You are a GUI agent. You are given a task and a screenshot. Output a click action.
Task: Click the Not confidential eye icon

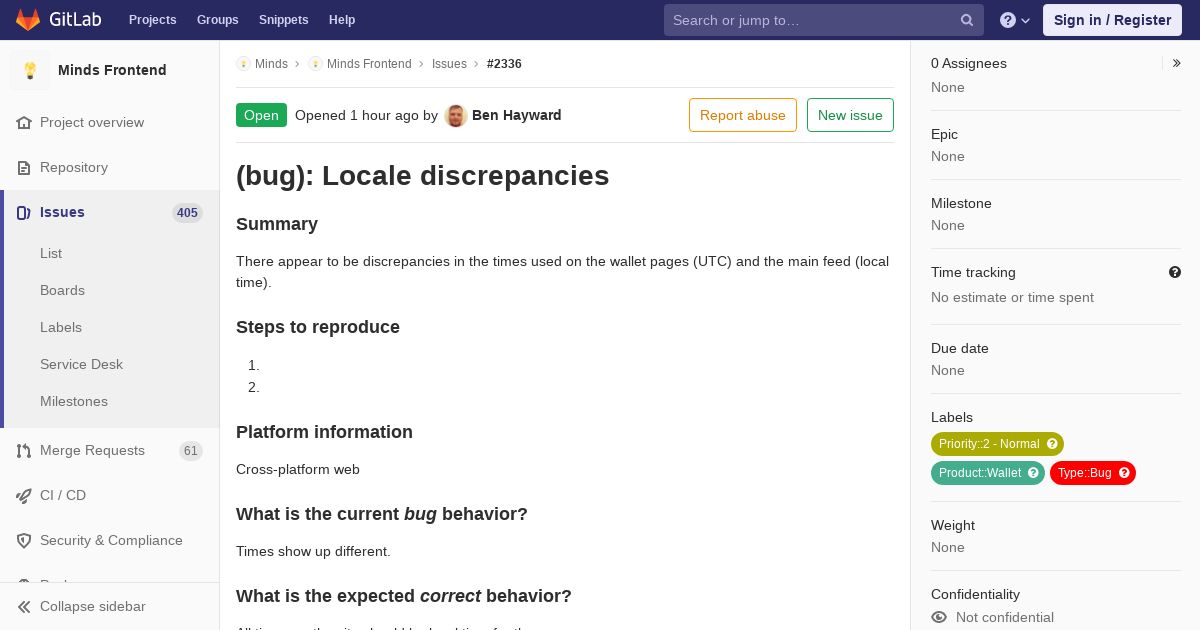tap(939, 617)
